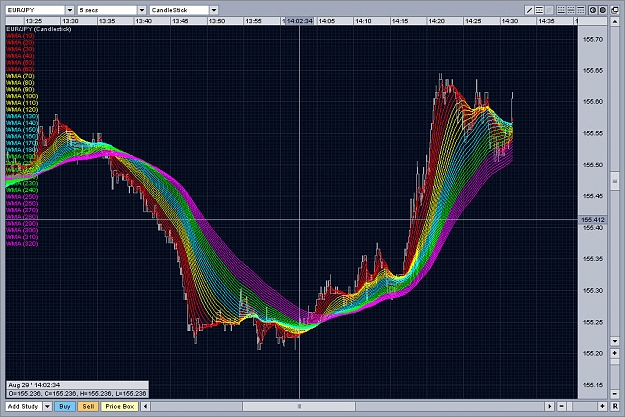Toggle the solid dark circle button in the top toolbar
The height and width of the screenshot is (417, 625).
[x=603, y=10]
